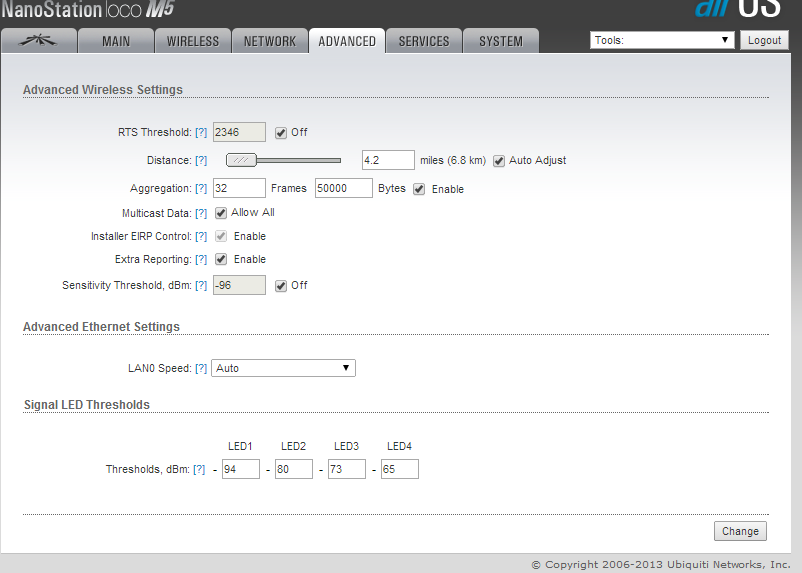Open help for Aggregation

[x=201, y=189]
